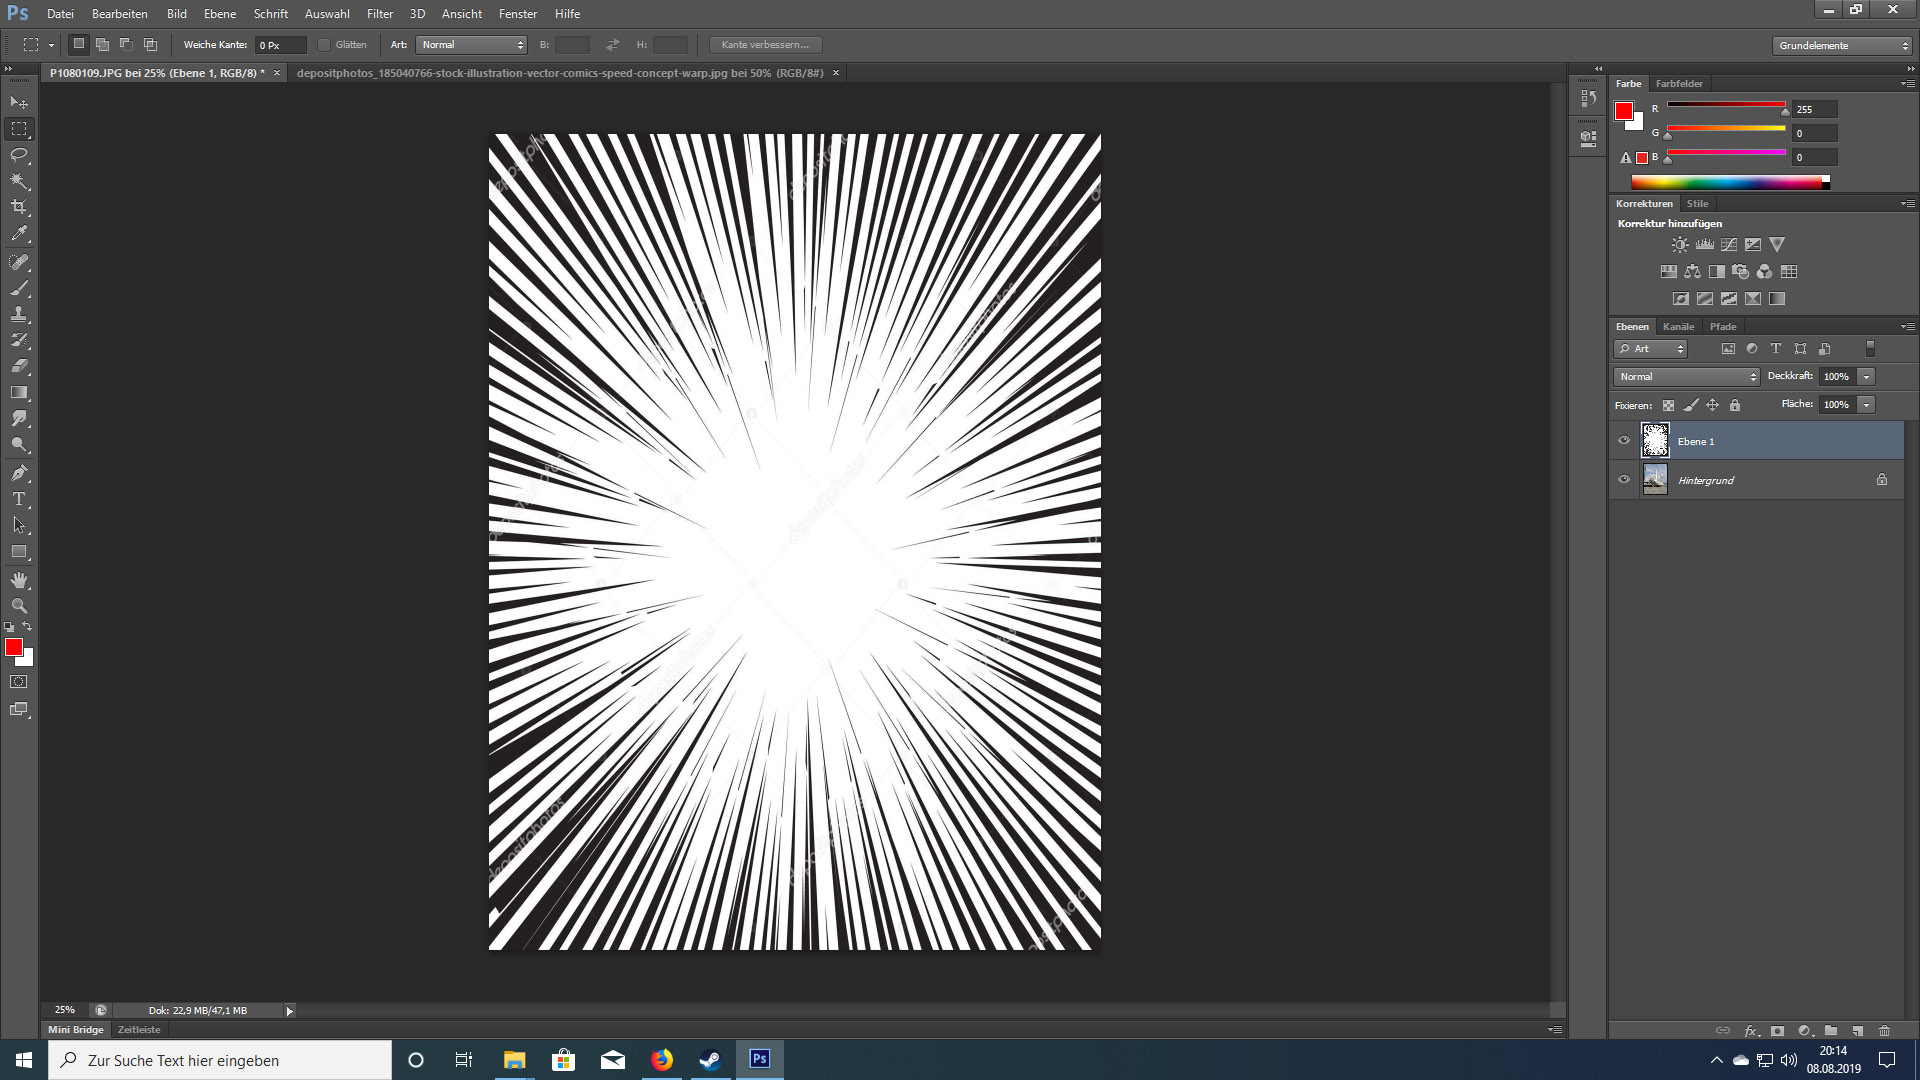The width and height of the screenshot is (1920, 1080).
Task: Click the Weiche Kante input field
Action: coord(280,45)
